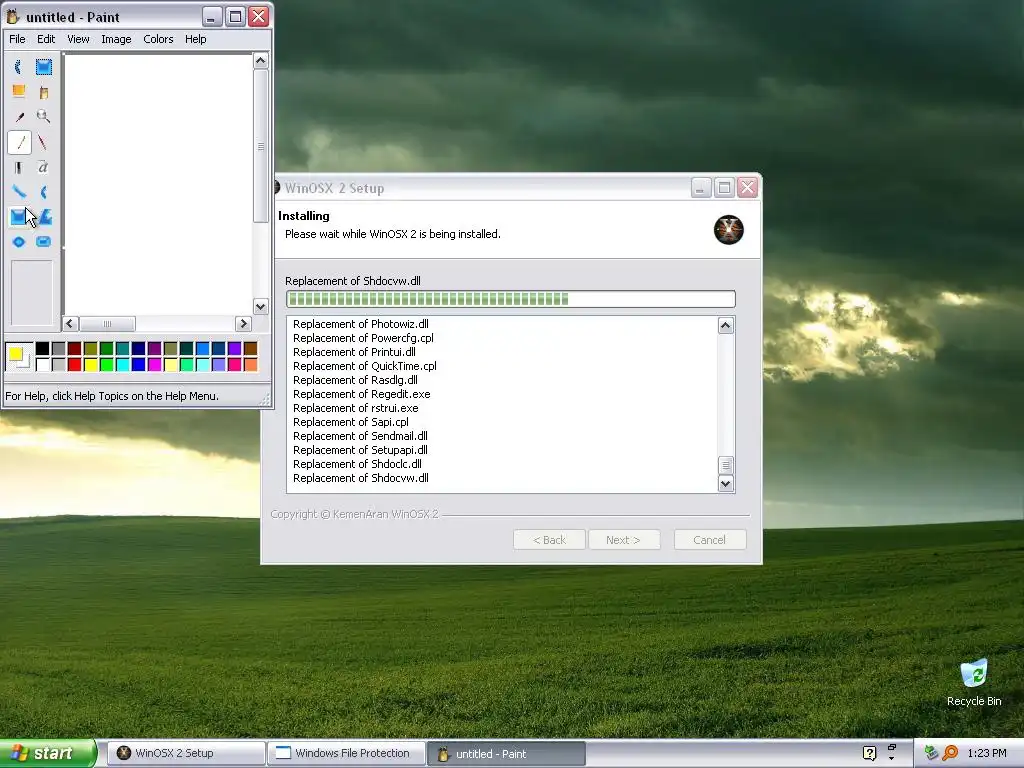Select the white color swatch
1024x768 pixels.
(42, 364)
